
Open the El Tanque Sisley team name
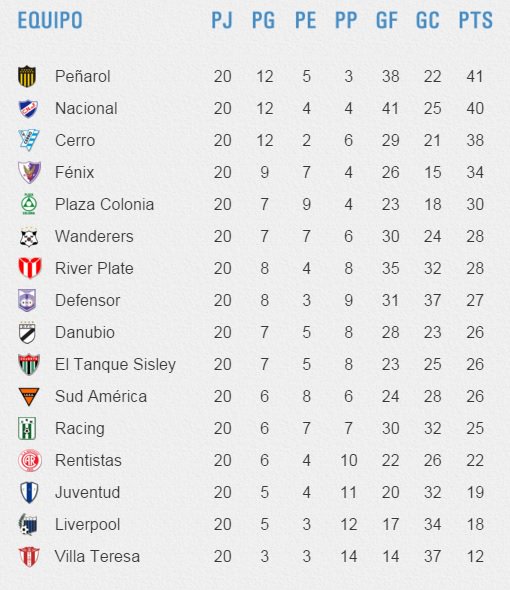115,365
